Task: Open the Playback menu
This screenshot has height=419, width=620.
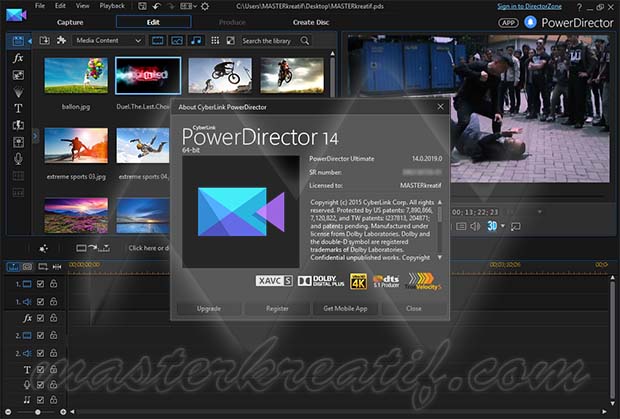Action: pos(112,6)
